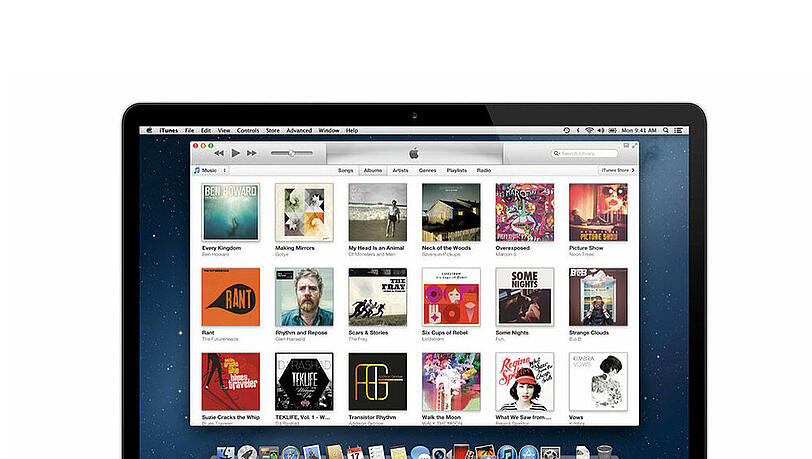
Task: Select the Strange Clouds album cover
Action: coord(598,297)
